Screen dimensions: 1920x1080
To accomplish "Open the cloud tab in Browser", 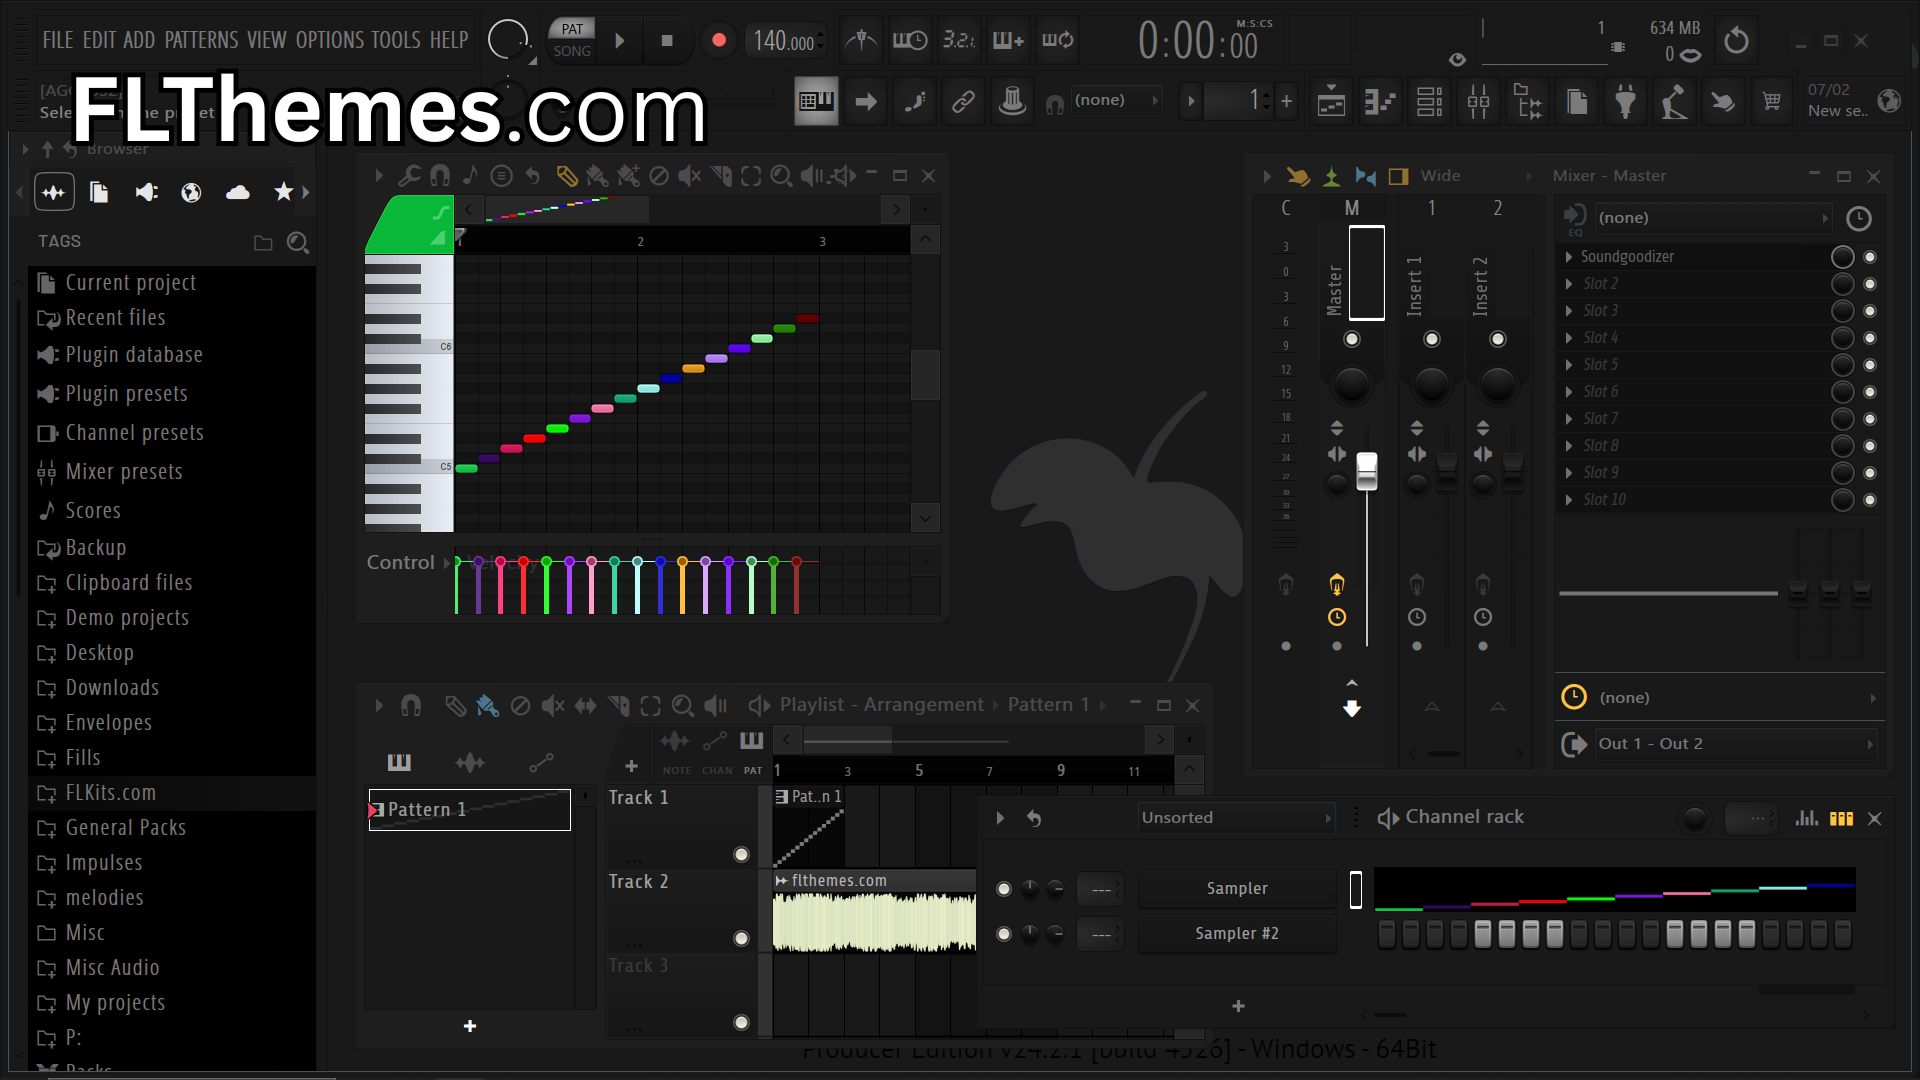I will click(x=238, y=192).
